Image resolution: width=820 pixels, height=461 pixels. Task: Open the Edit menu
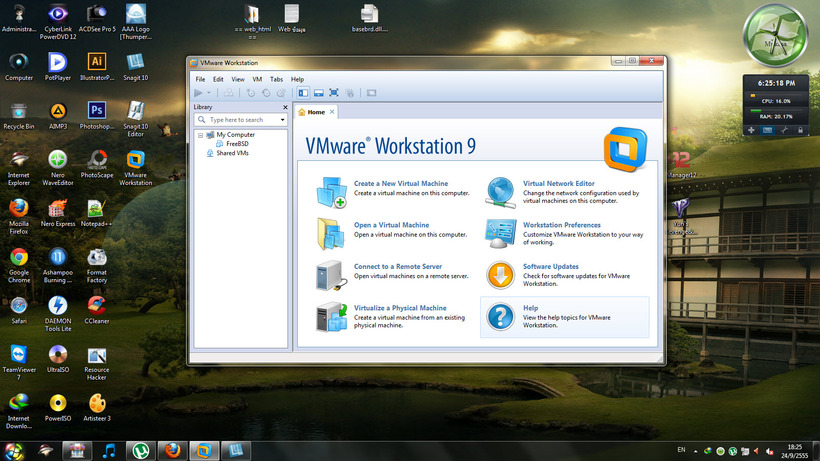[x=218, y=79]
